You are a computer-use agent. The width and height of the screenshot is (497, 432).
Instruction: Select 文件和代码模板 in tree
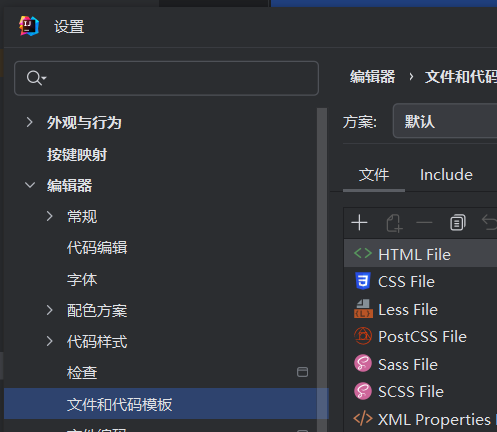(x=166, y=404)
